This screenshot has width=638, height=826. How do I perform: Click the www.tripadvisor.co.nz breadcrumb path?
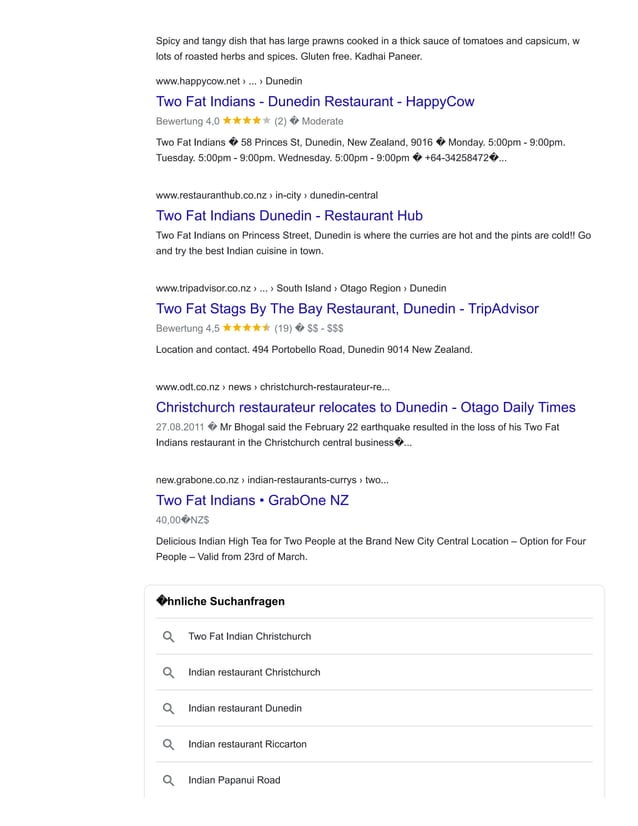pyautogui.click(x=301, y=288)
